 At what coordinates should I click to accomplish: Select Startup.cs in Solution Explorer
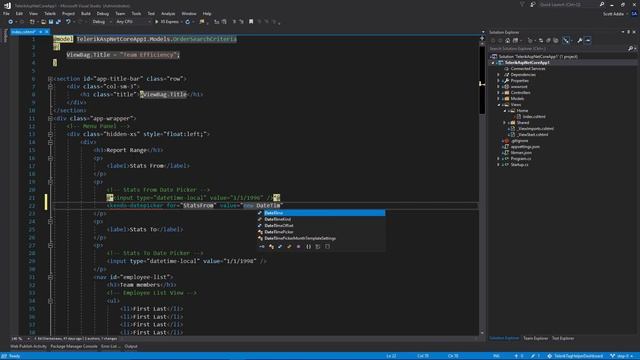[519, 164]
